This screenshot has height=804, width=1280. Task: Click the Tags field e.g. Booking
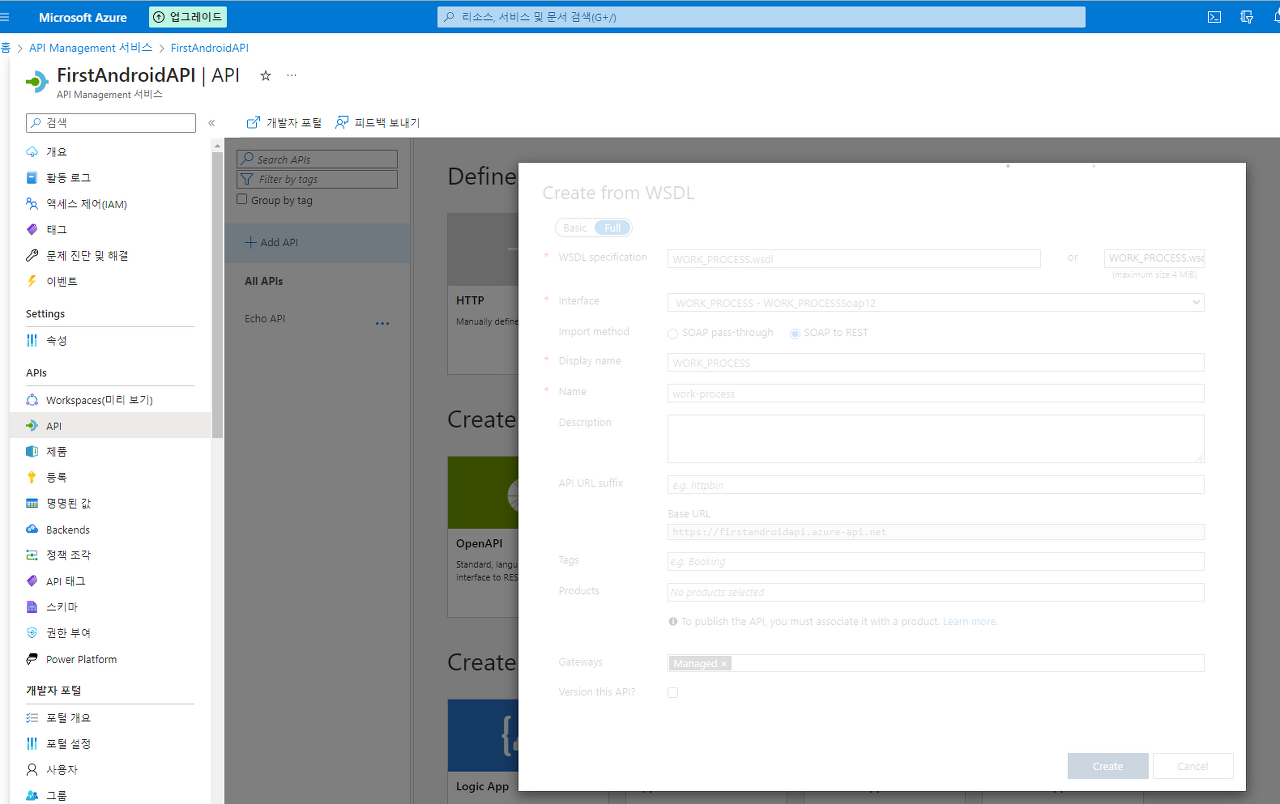click(x=936, y=561)
